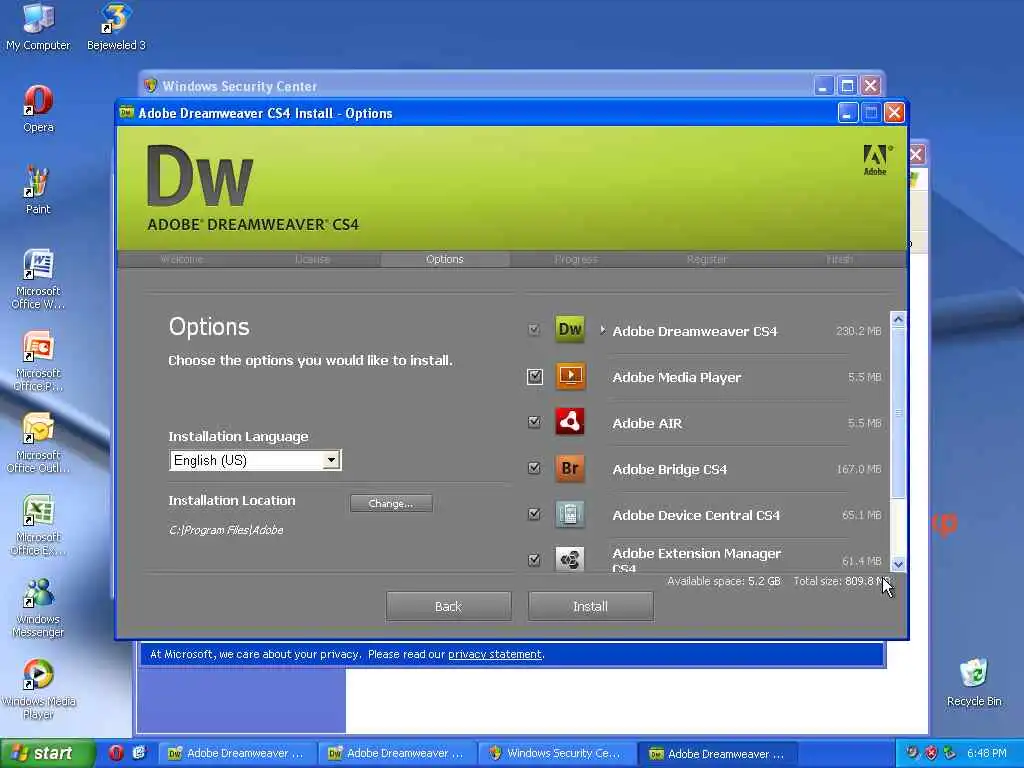
Task: Launch the Windows Media Player desktop icon
Action: tap(38, 689)
